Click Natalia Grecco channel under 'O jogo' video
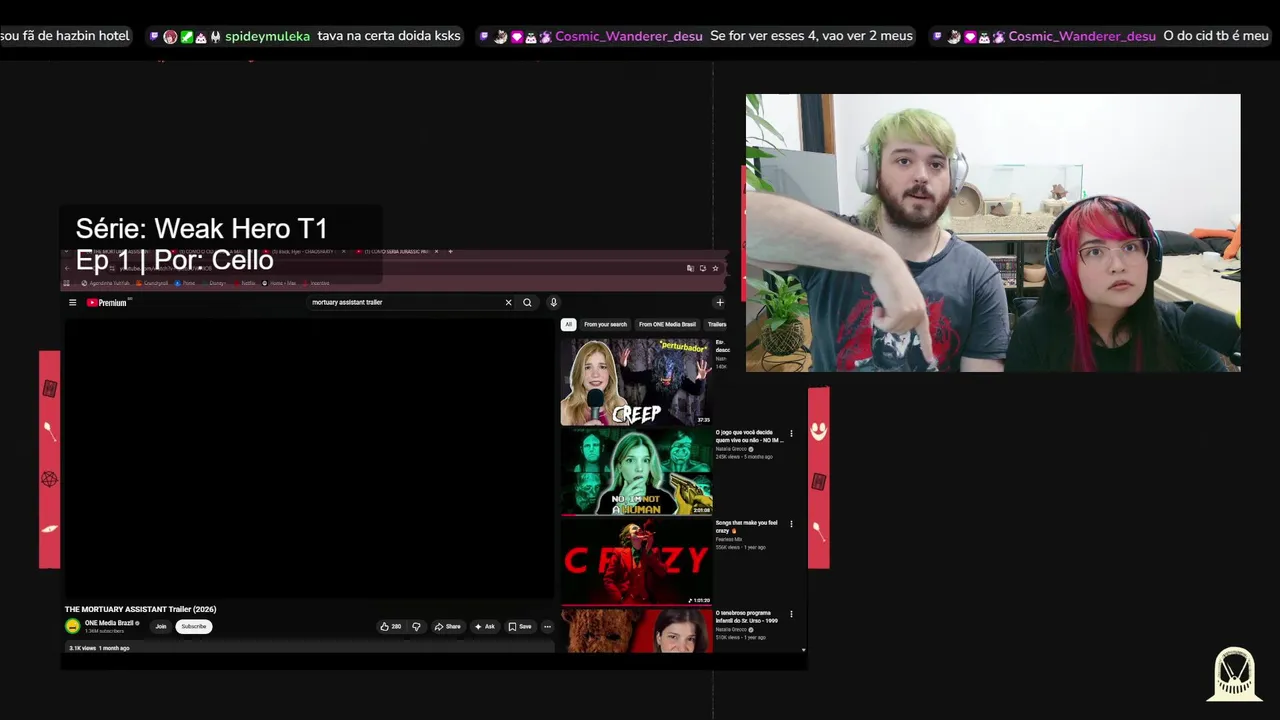Screen dimensions: 1280x720 tap(733, 449)
